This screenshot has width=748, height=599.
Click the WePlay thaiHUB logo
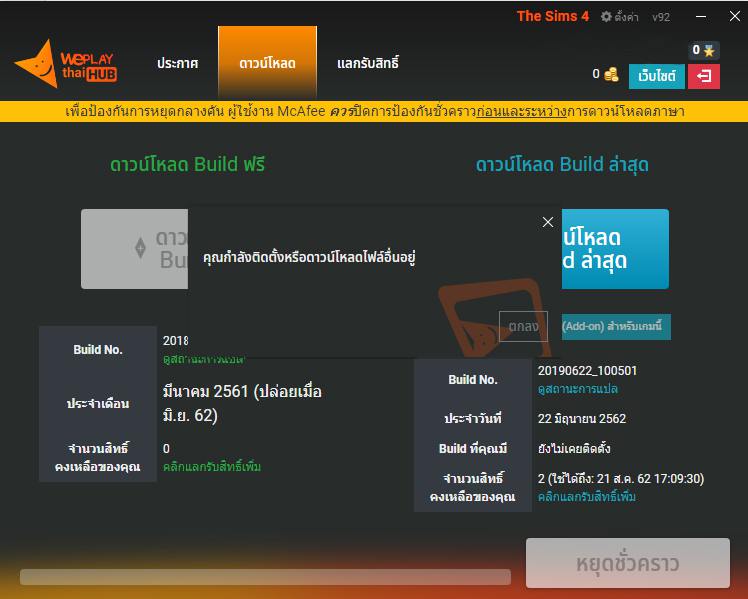coord(66,64)
